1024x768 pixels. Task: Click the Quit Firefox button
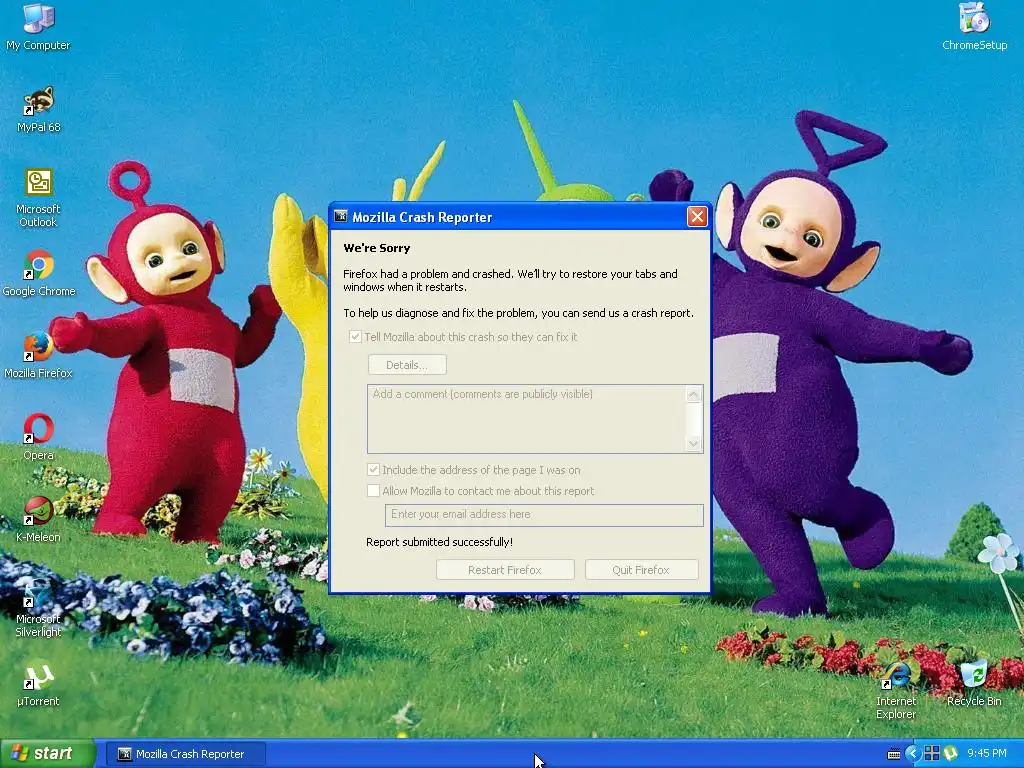(641, 569)
